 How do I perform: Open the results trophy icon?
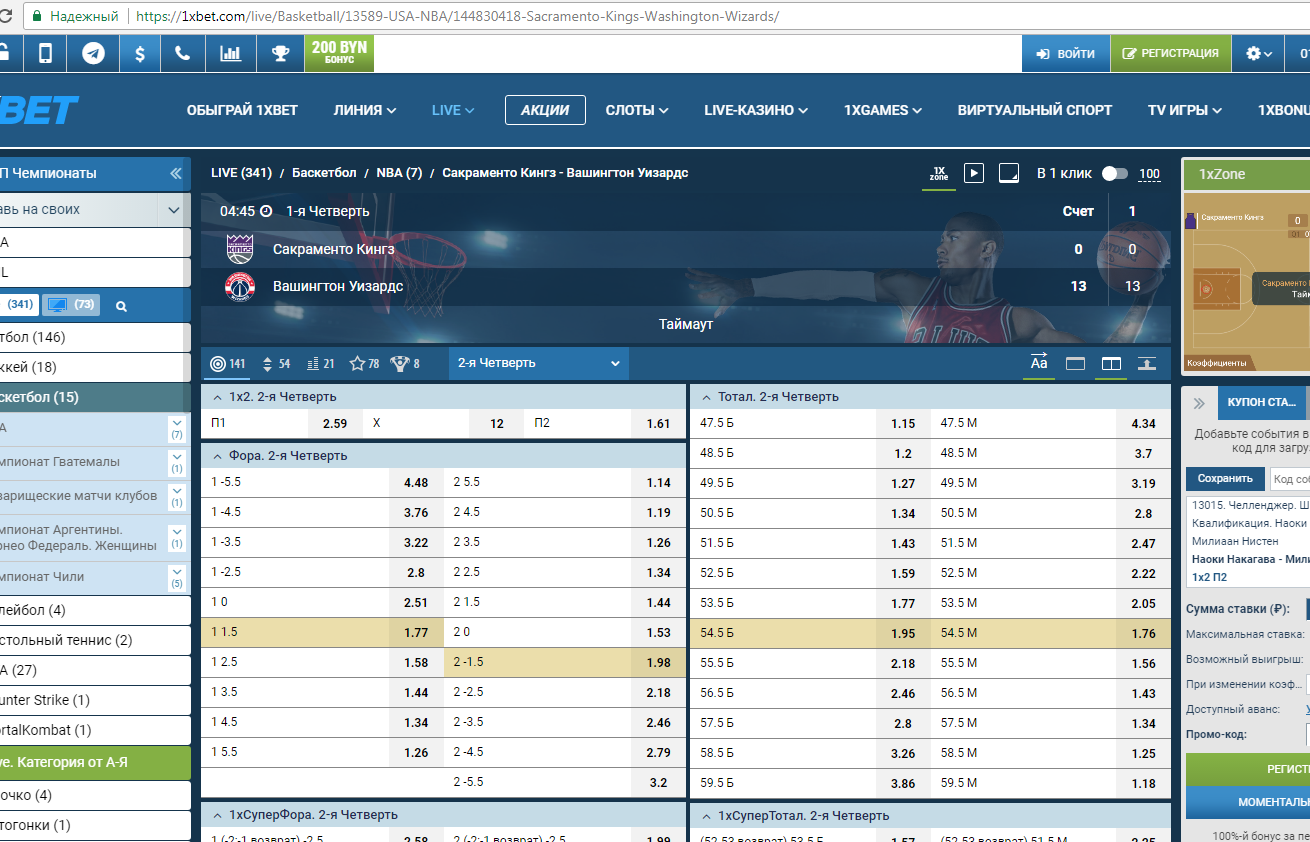280,53
